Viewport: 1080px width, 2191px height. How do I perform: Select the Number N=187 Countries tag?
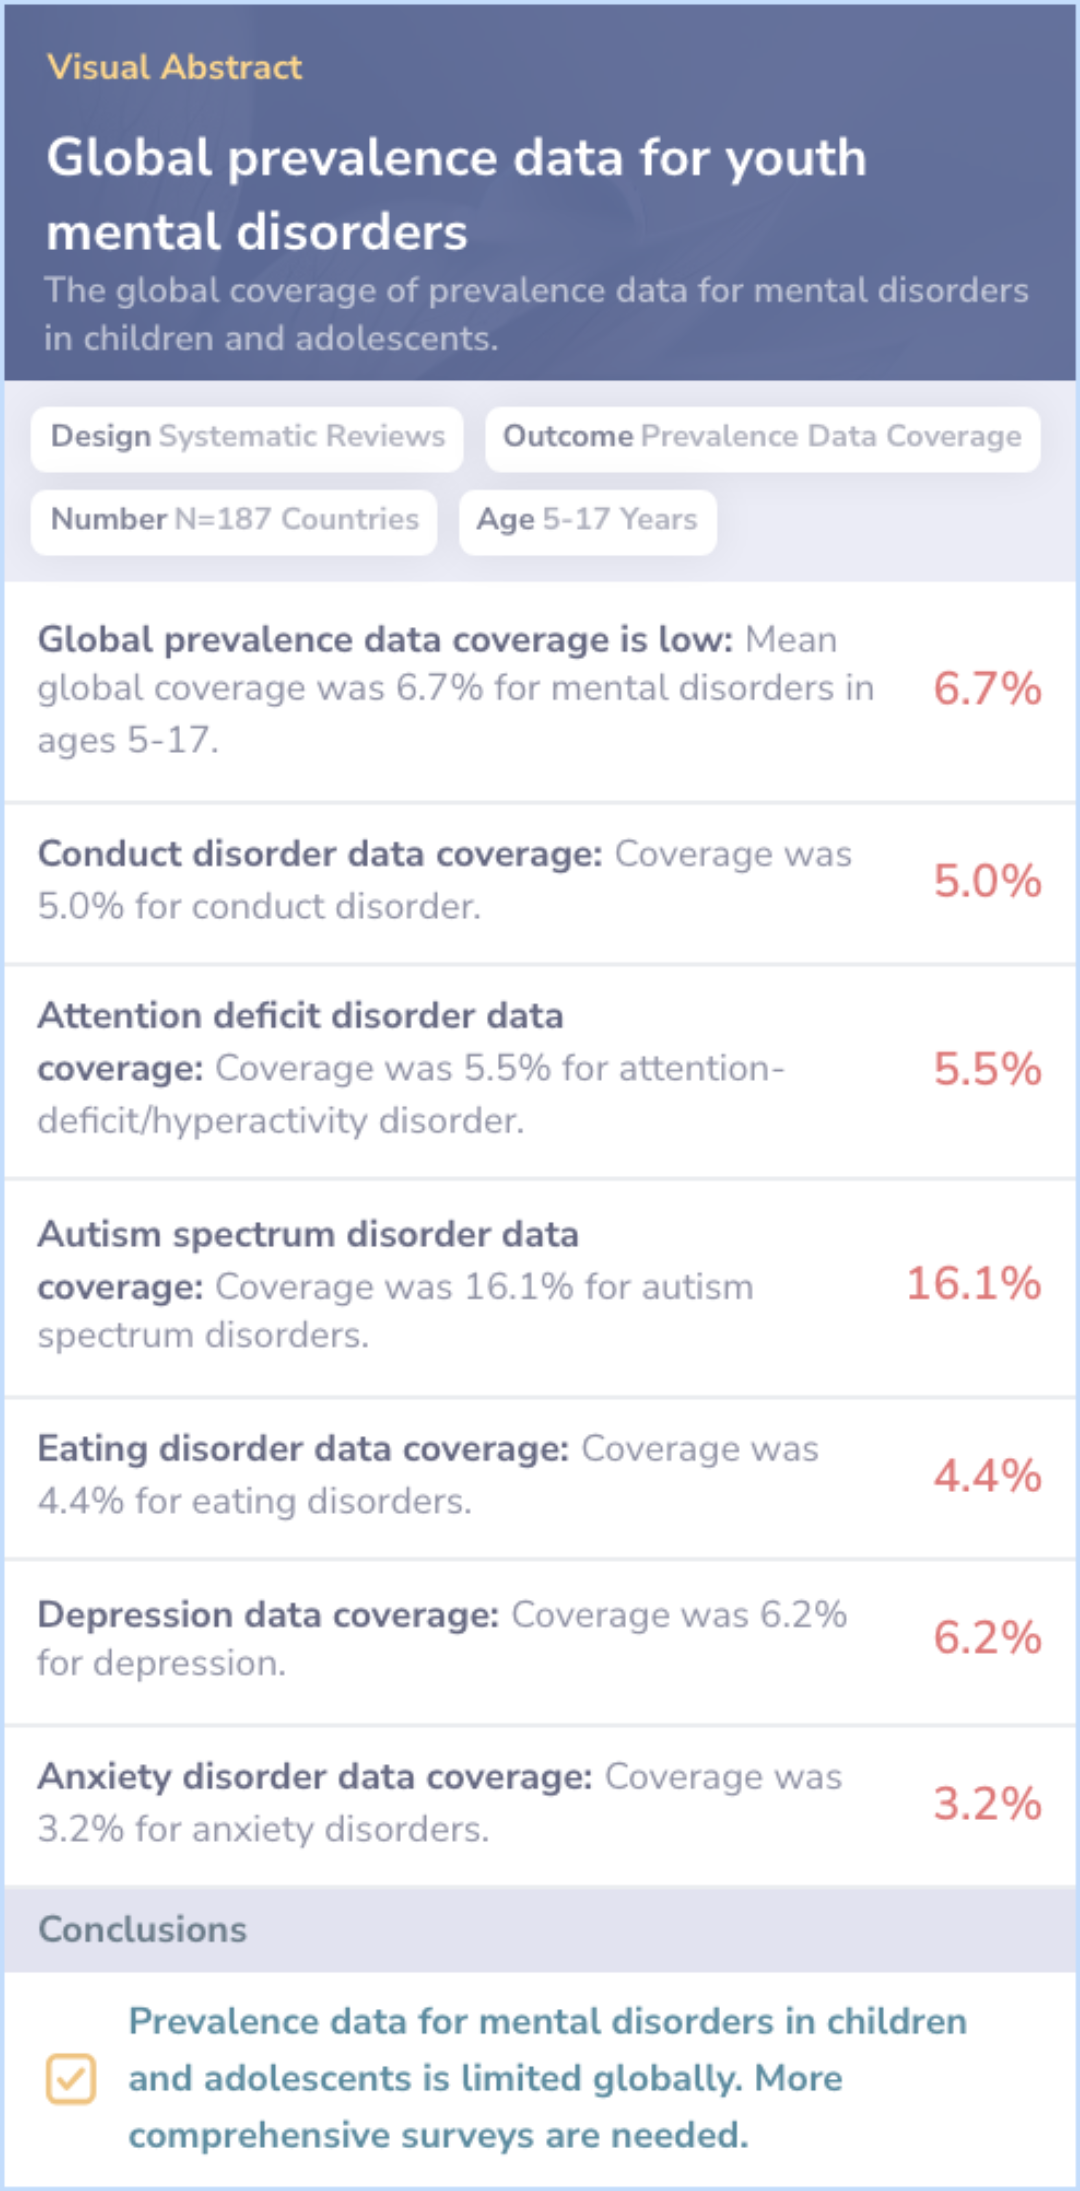(234, 520)
